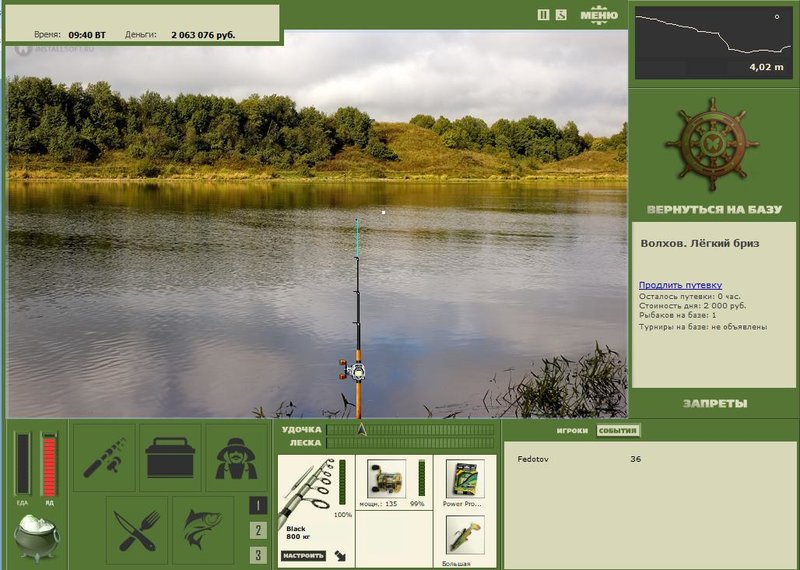Open the fishing rod tackle icon
Screen dimensions: 800x570
(105, 457)
